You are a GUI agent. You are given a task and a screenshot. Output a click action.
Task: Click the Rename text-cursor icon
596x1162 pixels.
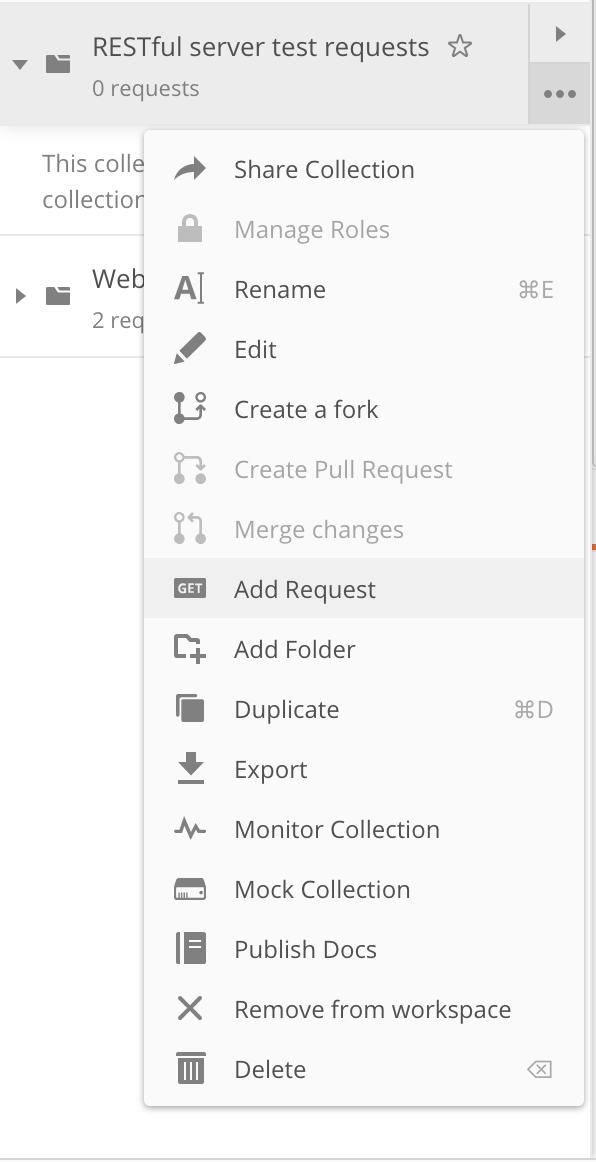tap(189, 289)
